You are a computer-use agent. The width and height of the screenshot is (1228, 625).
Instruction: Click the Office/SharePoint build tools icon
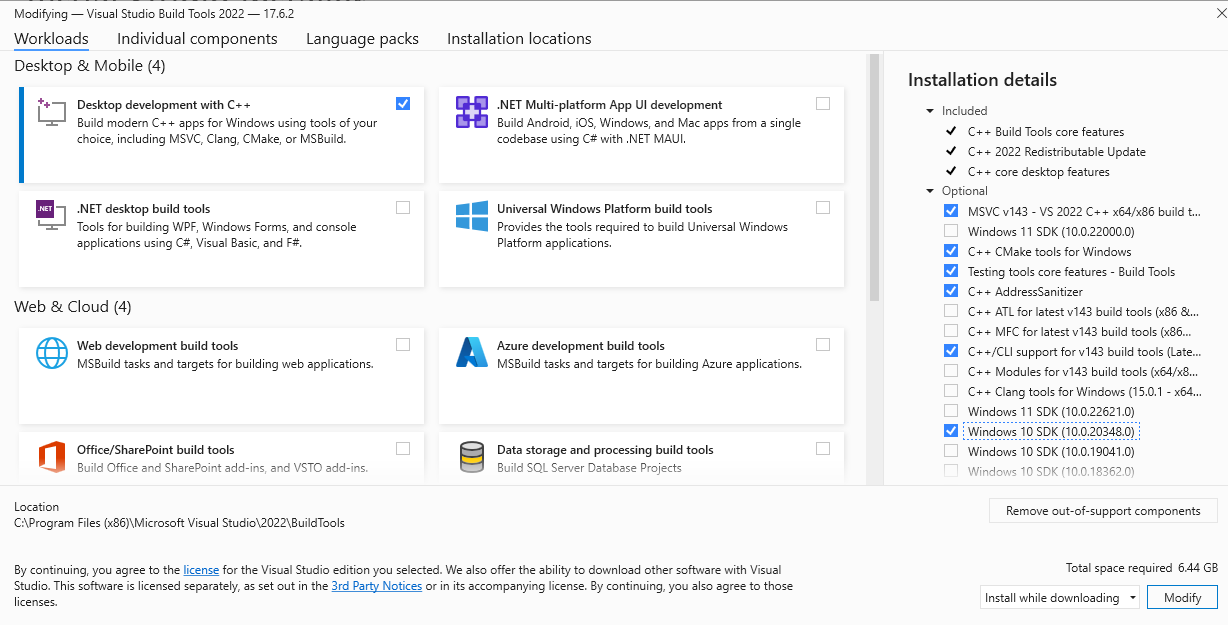(x=51, y=457)
